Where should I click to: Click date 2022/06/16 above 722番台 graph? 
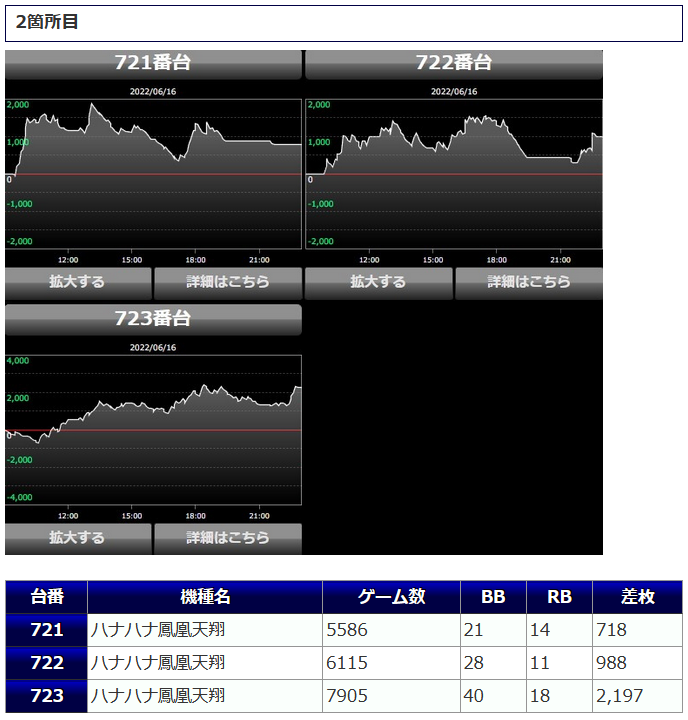point(454,91)
